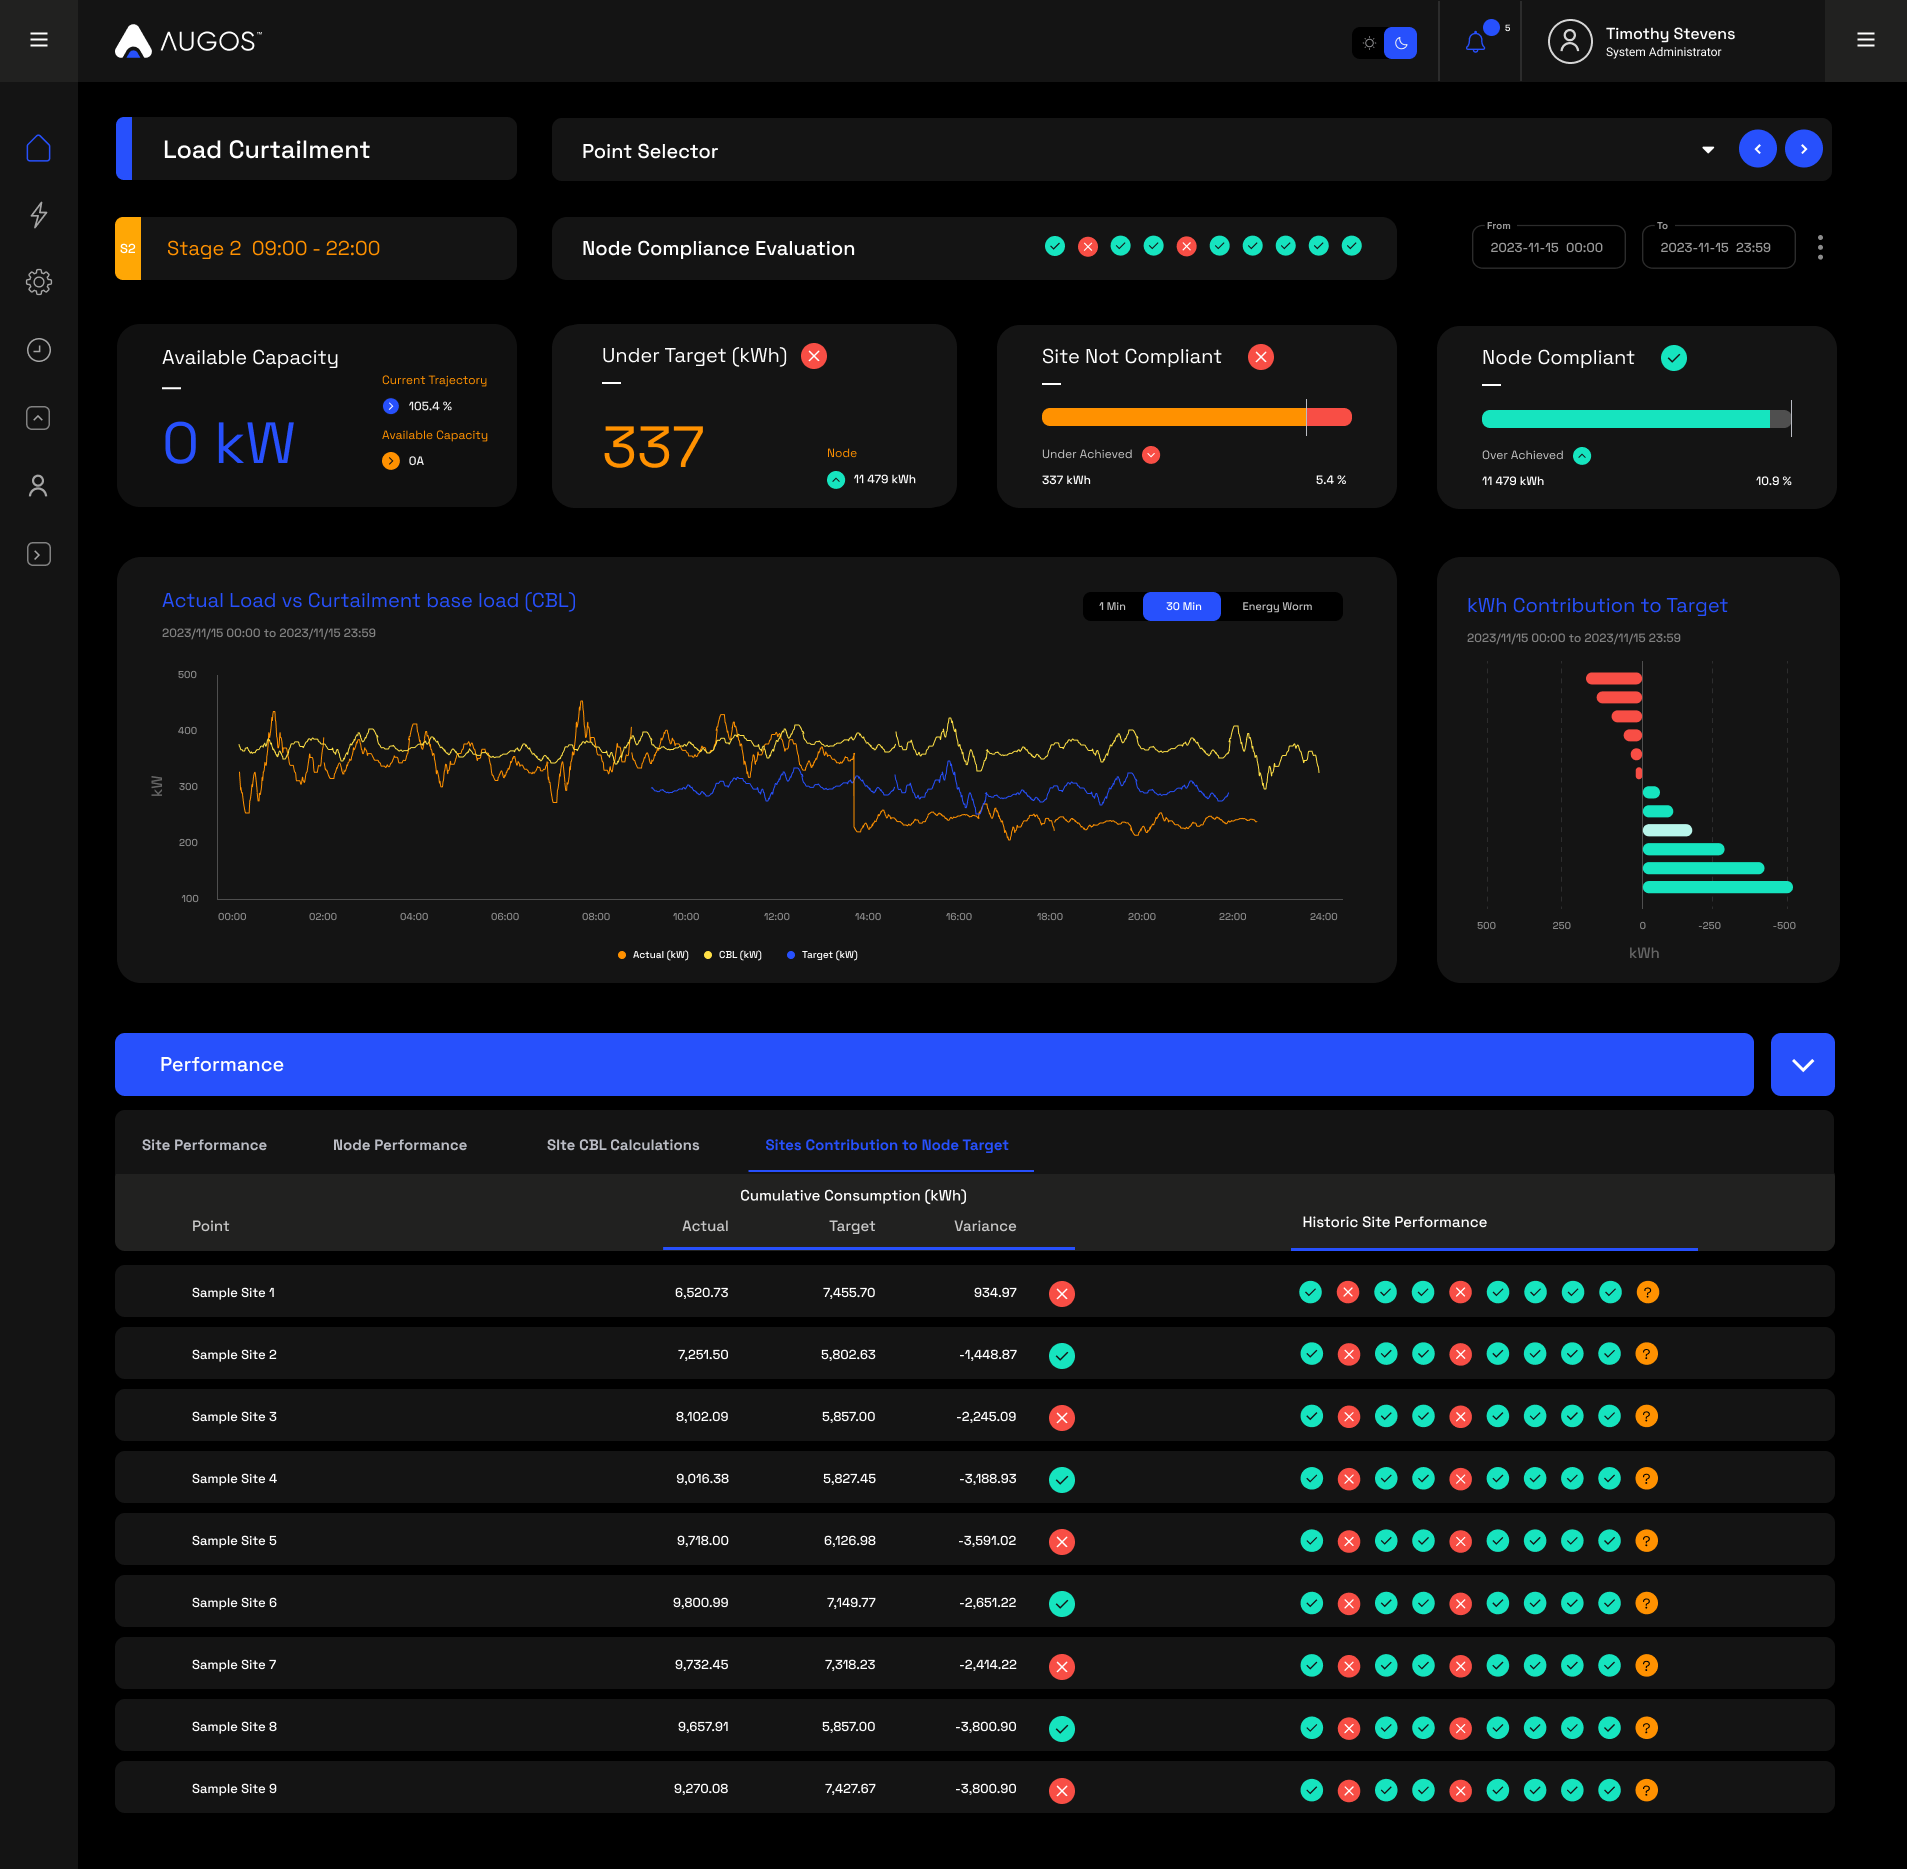
Task: Go to next point arrow button
Action: [x=1803, y=149]
